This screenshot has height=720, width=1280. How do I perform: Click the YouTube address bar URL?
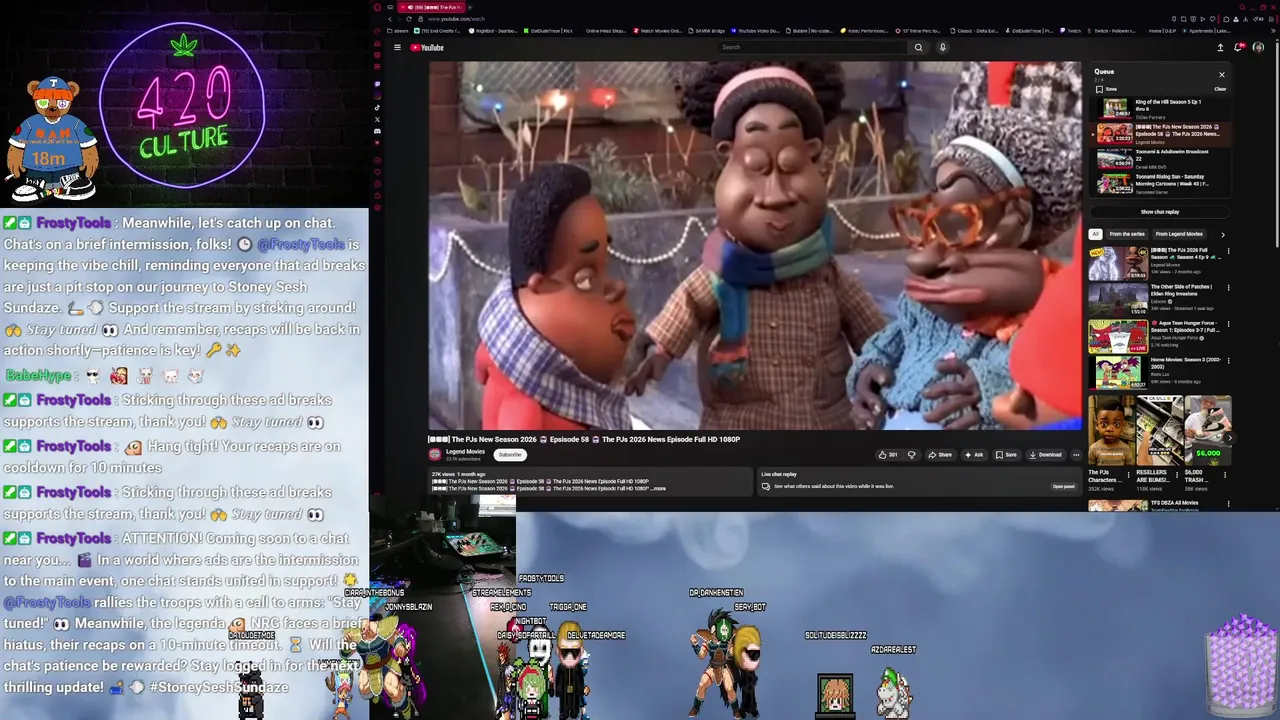click(x=457, y=19)
